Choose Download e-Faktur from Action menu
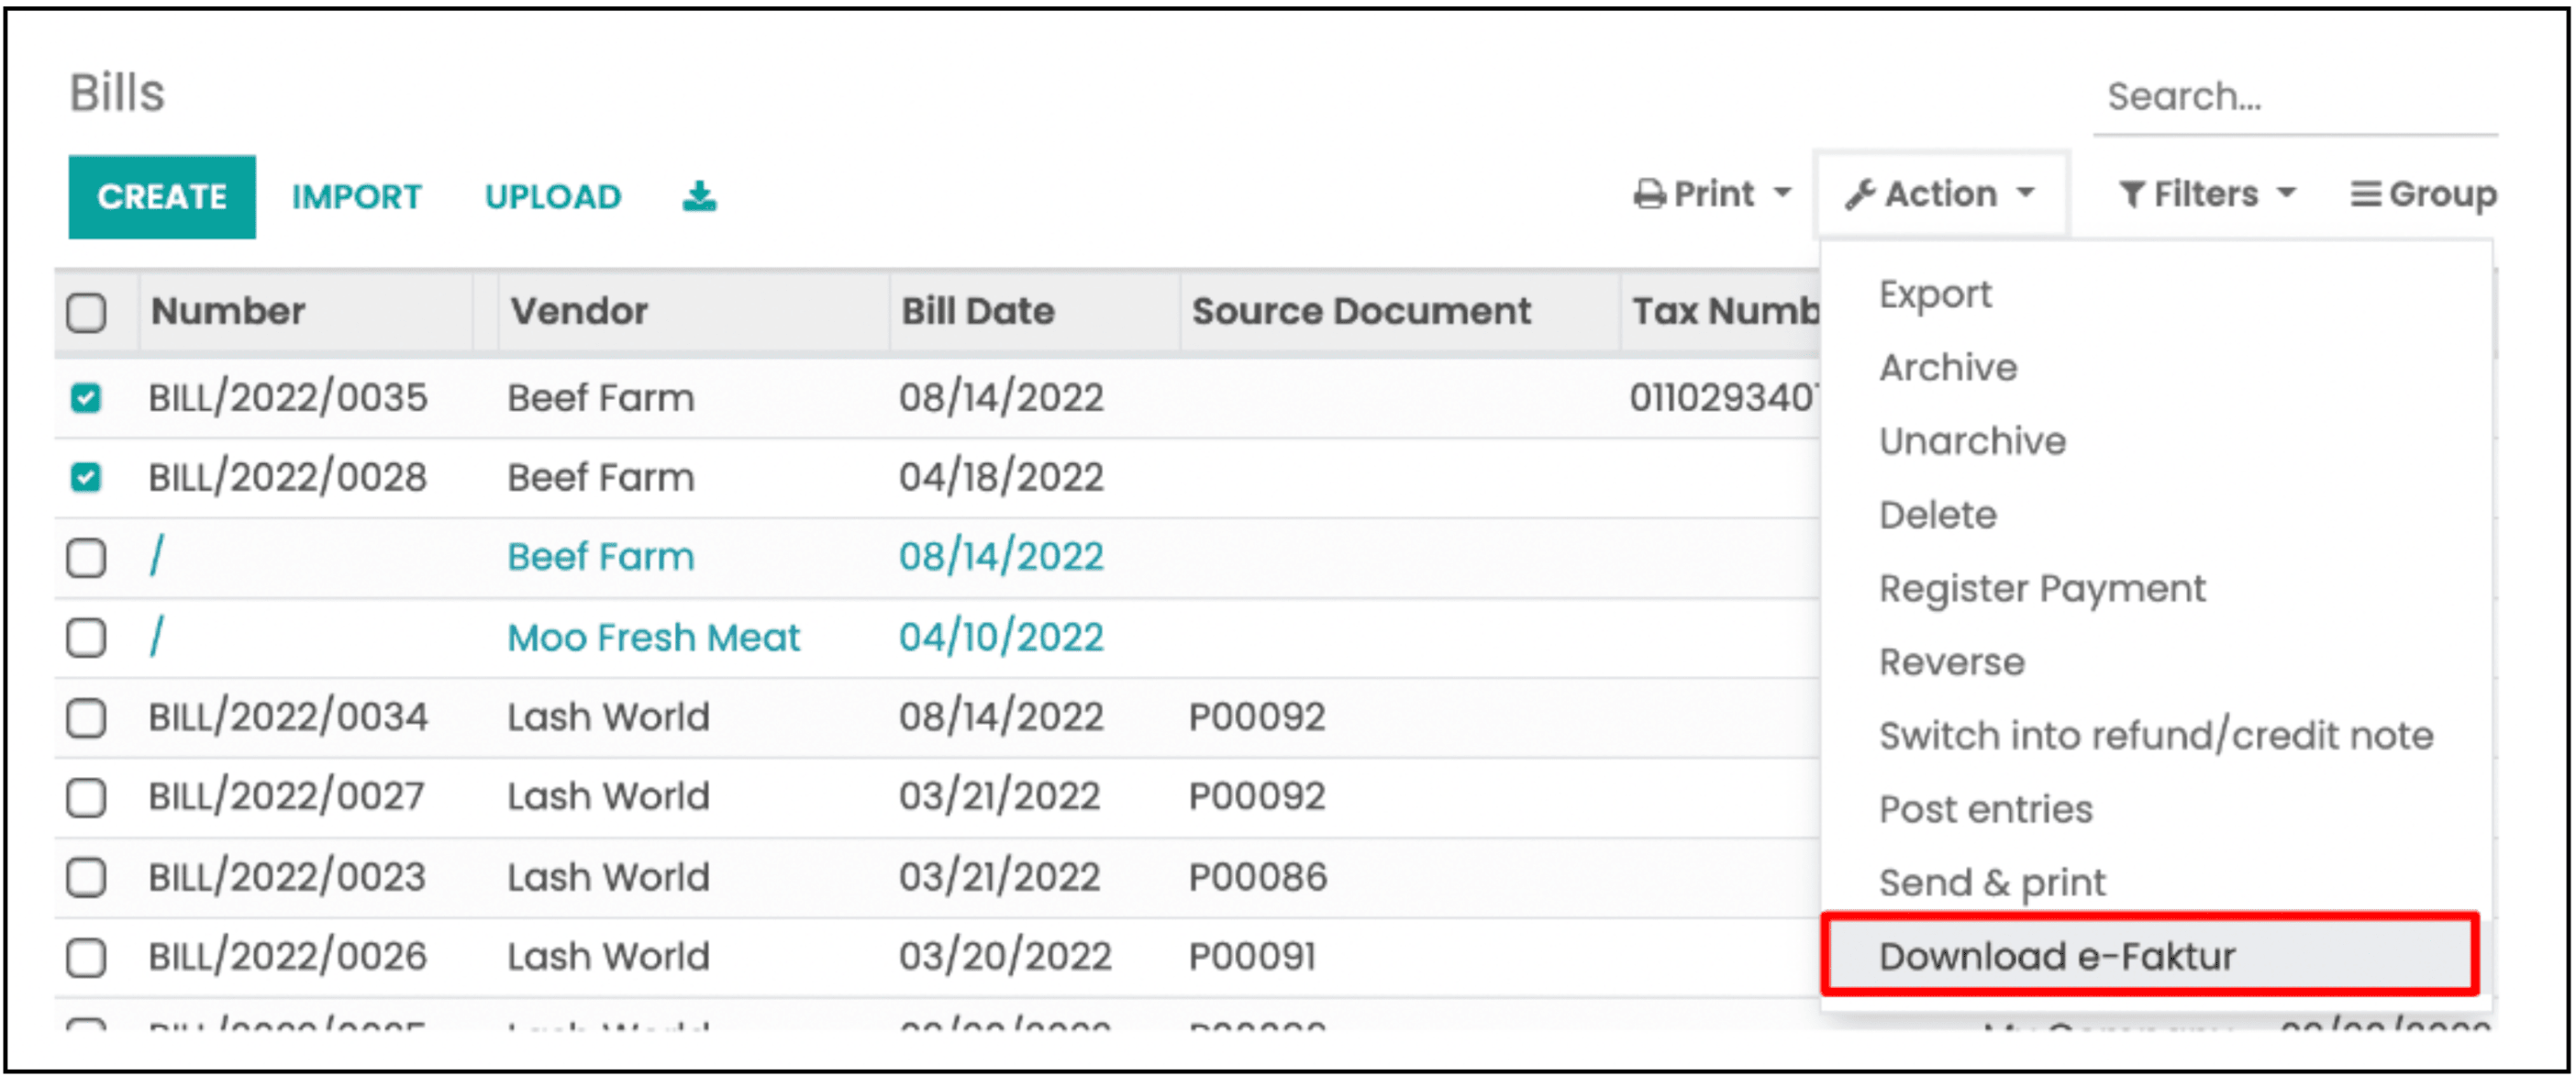Screen dimensions: 2576x1077 [2056, 956]
